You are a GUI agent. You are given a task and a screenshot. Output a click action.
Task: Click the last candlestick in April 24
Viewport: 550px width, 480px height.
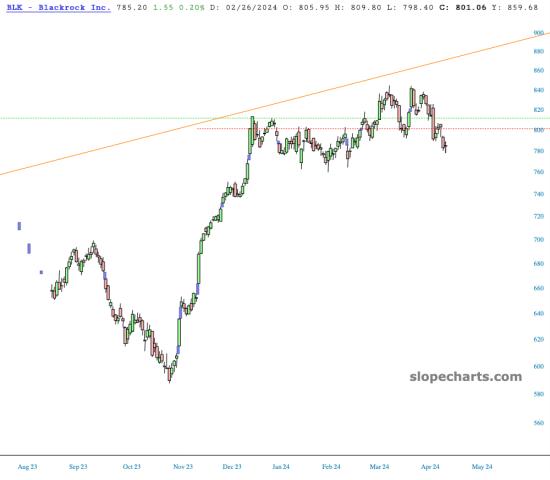click(x=445, y=146)
